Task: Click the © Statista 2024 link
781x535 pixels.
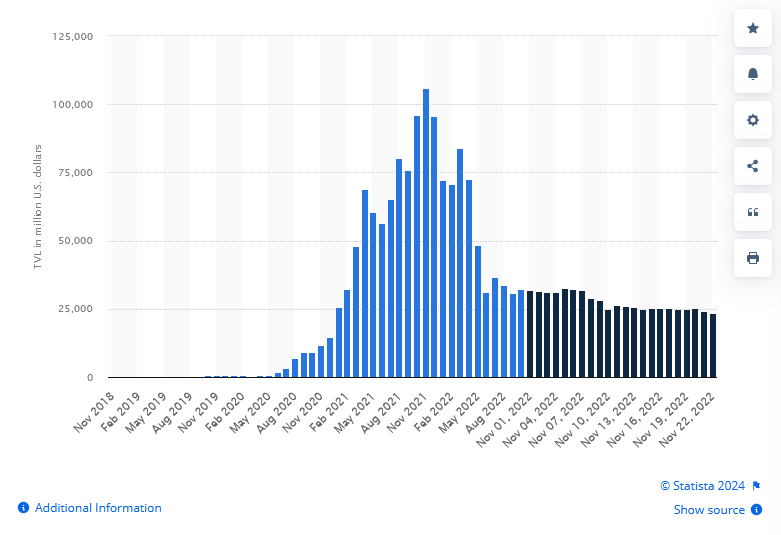Action: click(702, 486)
